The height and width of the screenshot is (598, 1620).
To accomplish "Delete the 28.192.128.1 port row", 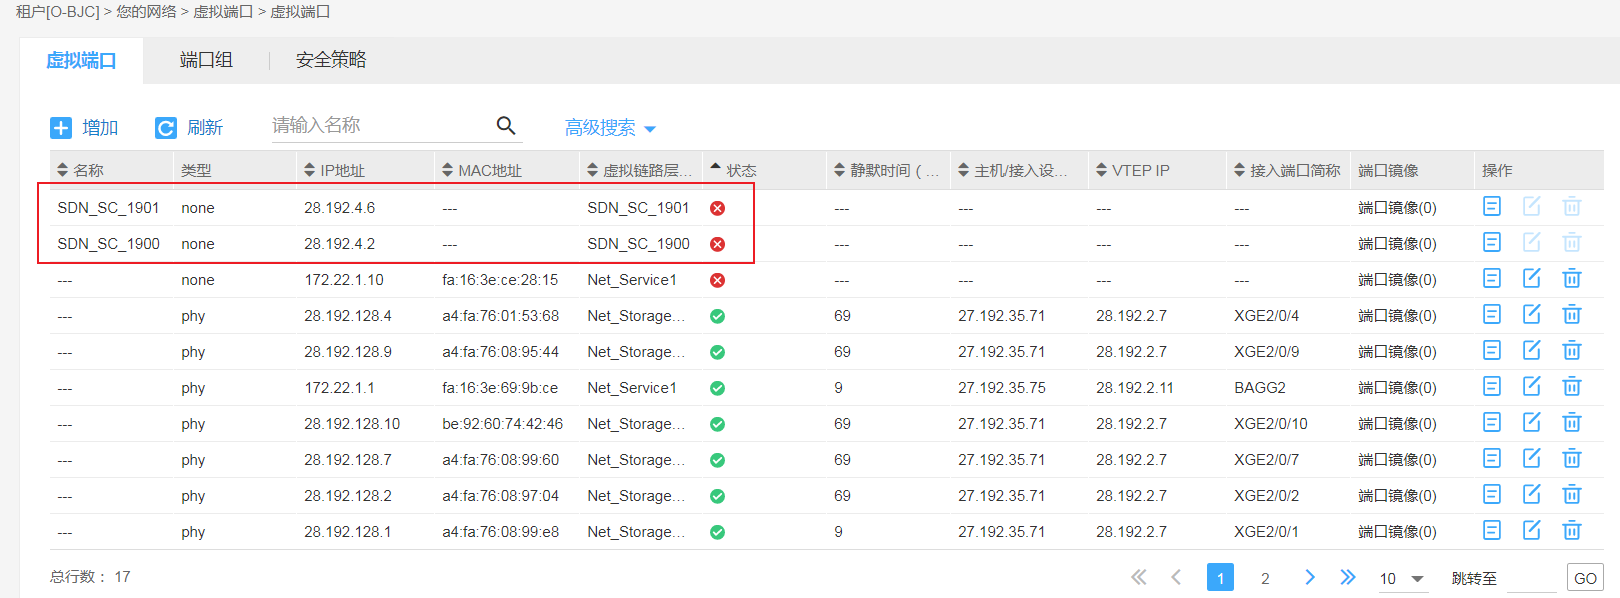I will click(x=1572, y=530).
